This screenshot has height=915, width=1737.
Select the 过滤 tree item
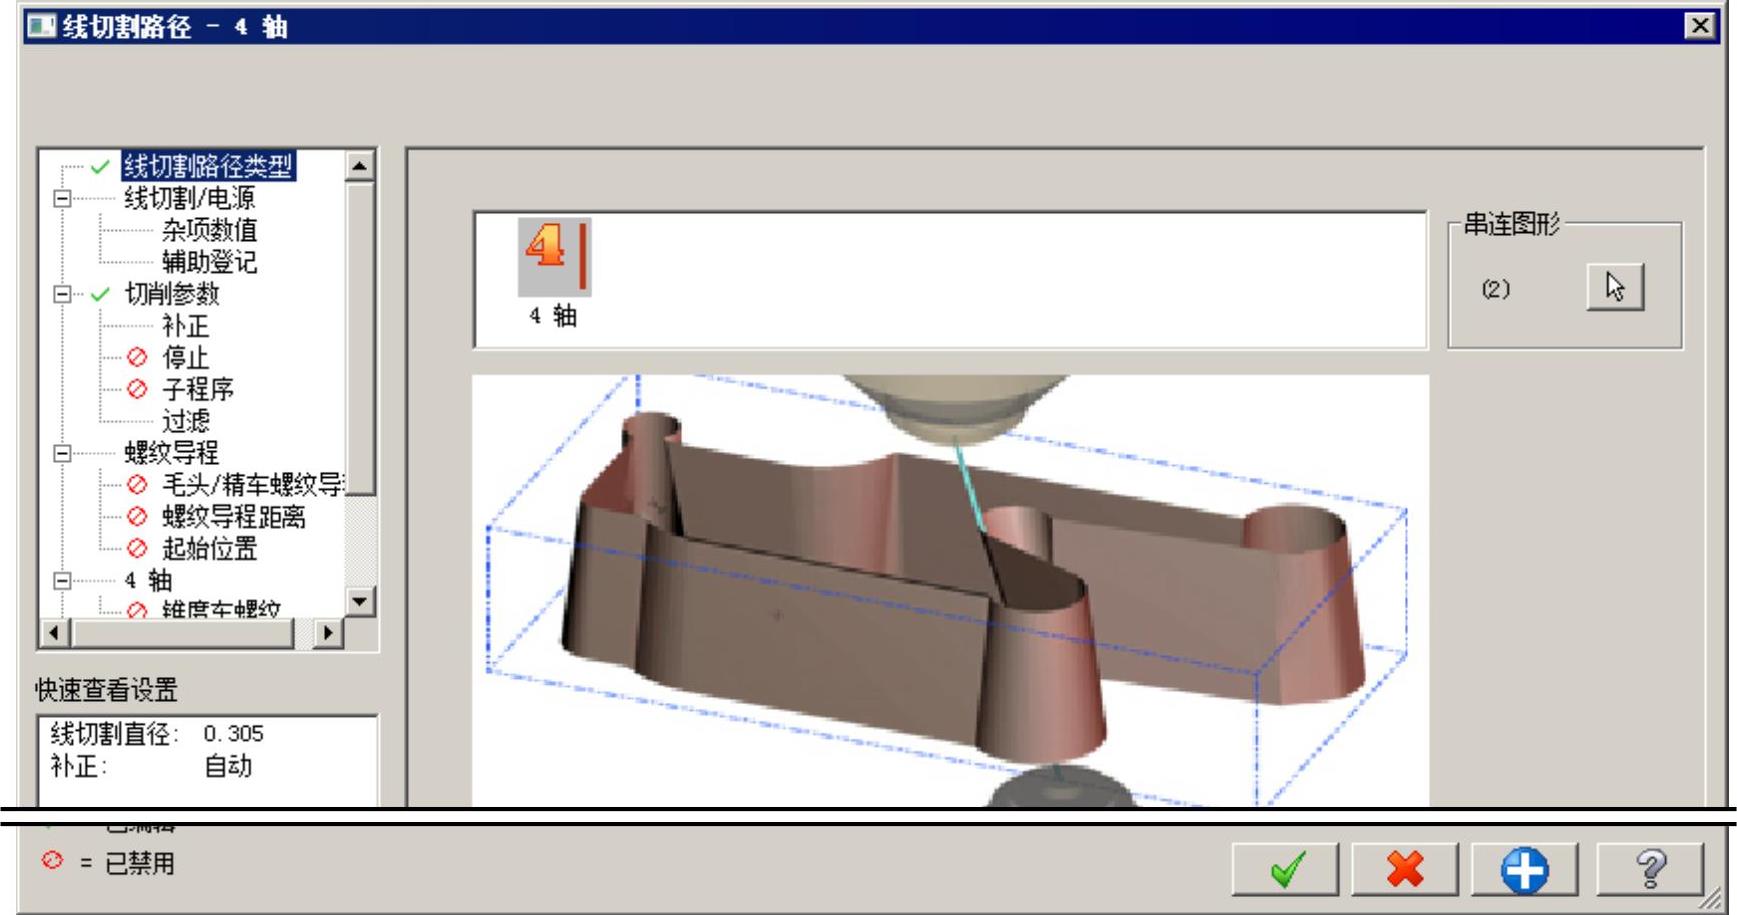[185, 421]
